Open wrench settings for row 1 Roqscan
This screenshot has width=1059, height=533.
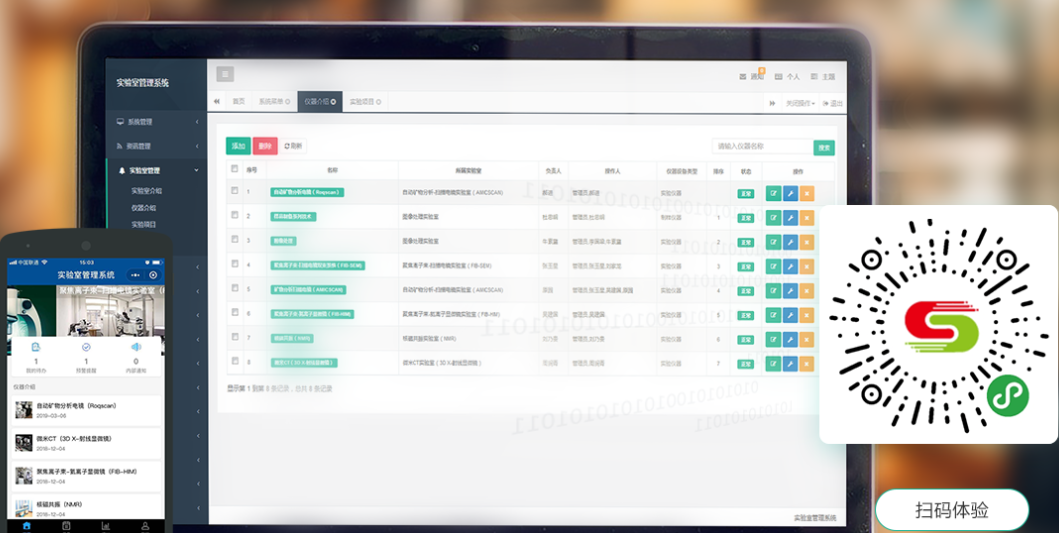[x=790, y=193]
